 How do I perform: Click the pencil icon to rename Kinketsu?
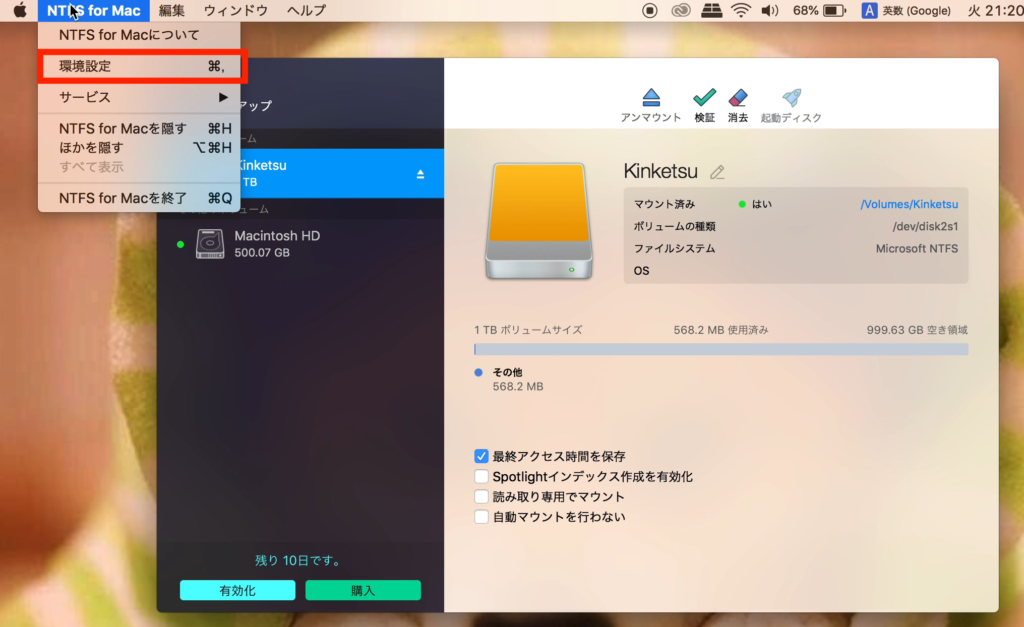(717, 172)
